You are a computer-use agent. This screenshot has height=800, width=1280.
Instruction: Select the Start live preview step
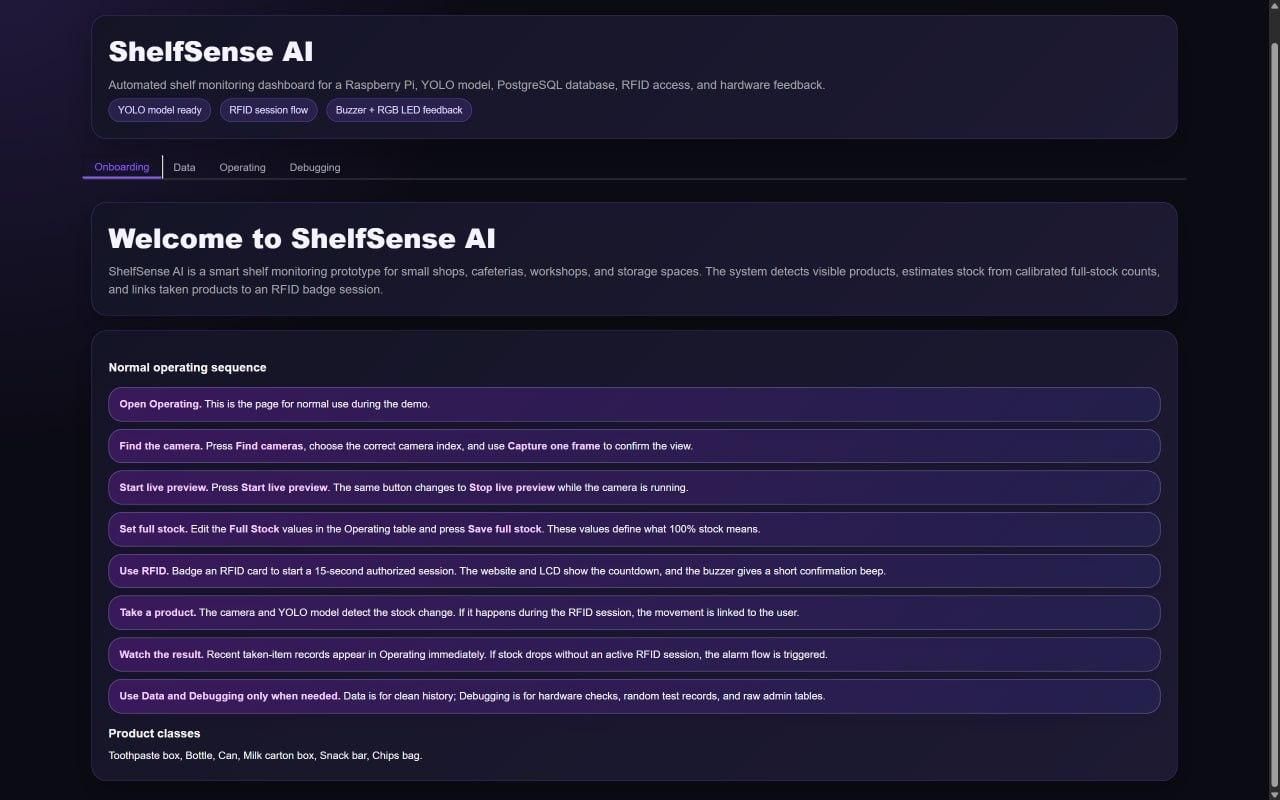coord(634,488)
